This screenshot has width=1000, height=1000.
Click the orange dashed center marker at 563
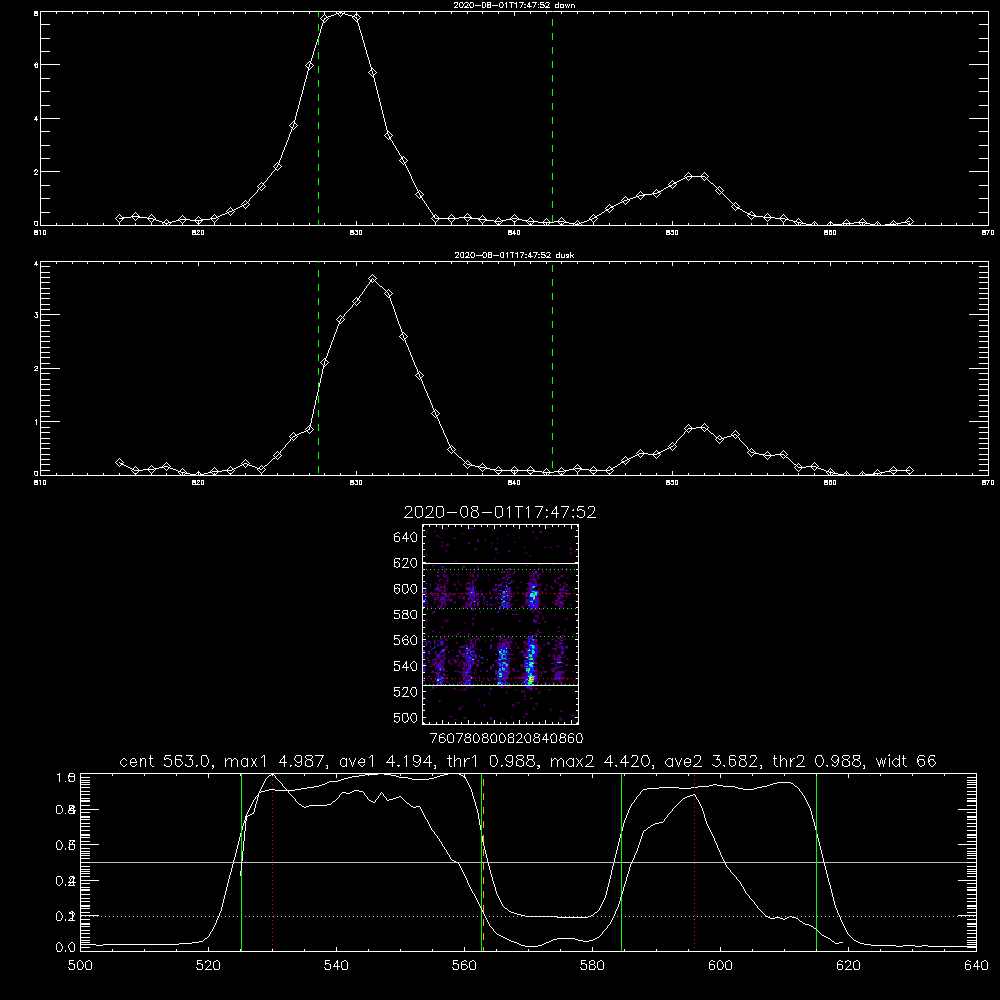point(483,861)
